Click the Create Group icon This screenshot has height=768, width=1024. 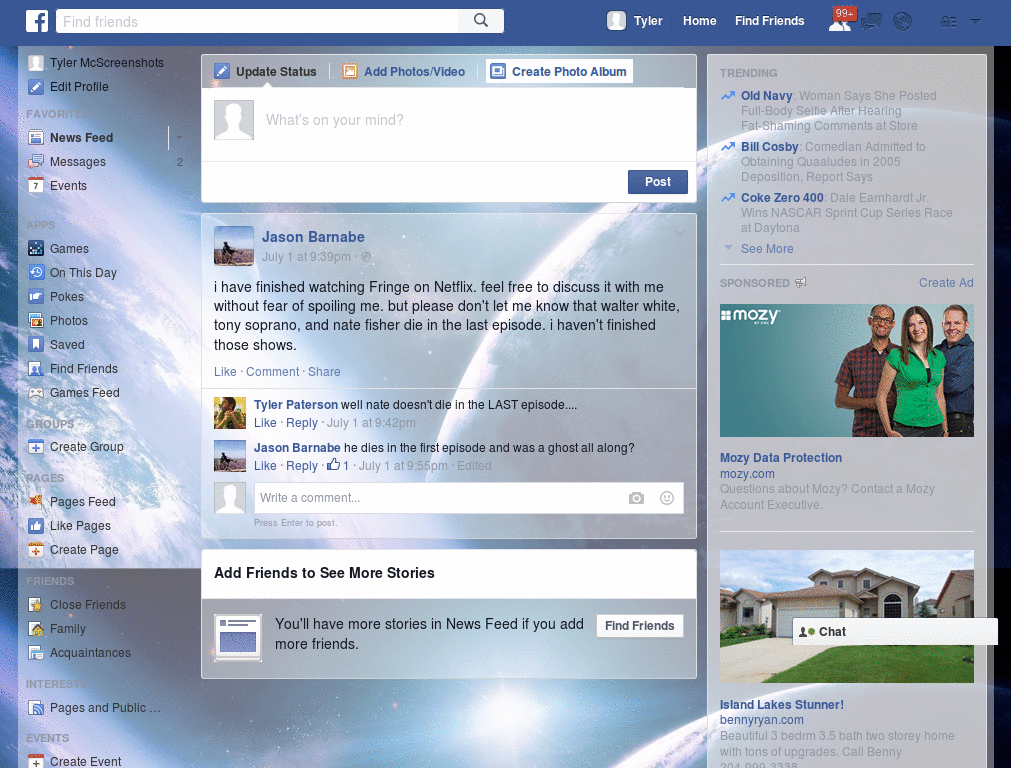[36, 447]
